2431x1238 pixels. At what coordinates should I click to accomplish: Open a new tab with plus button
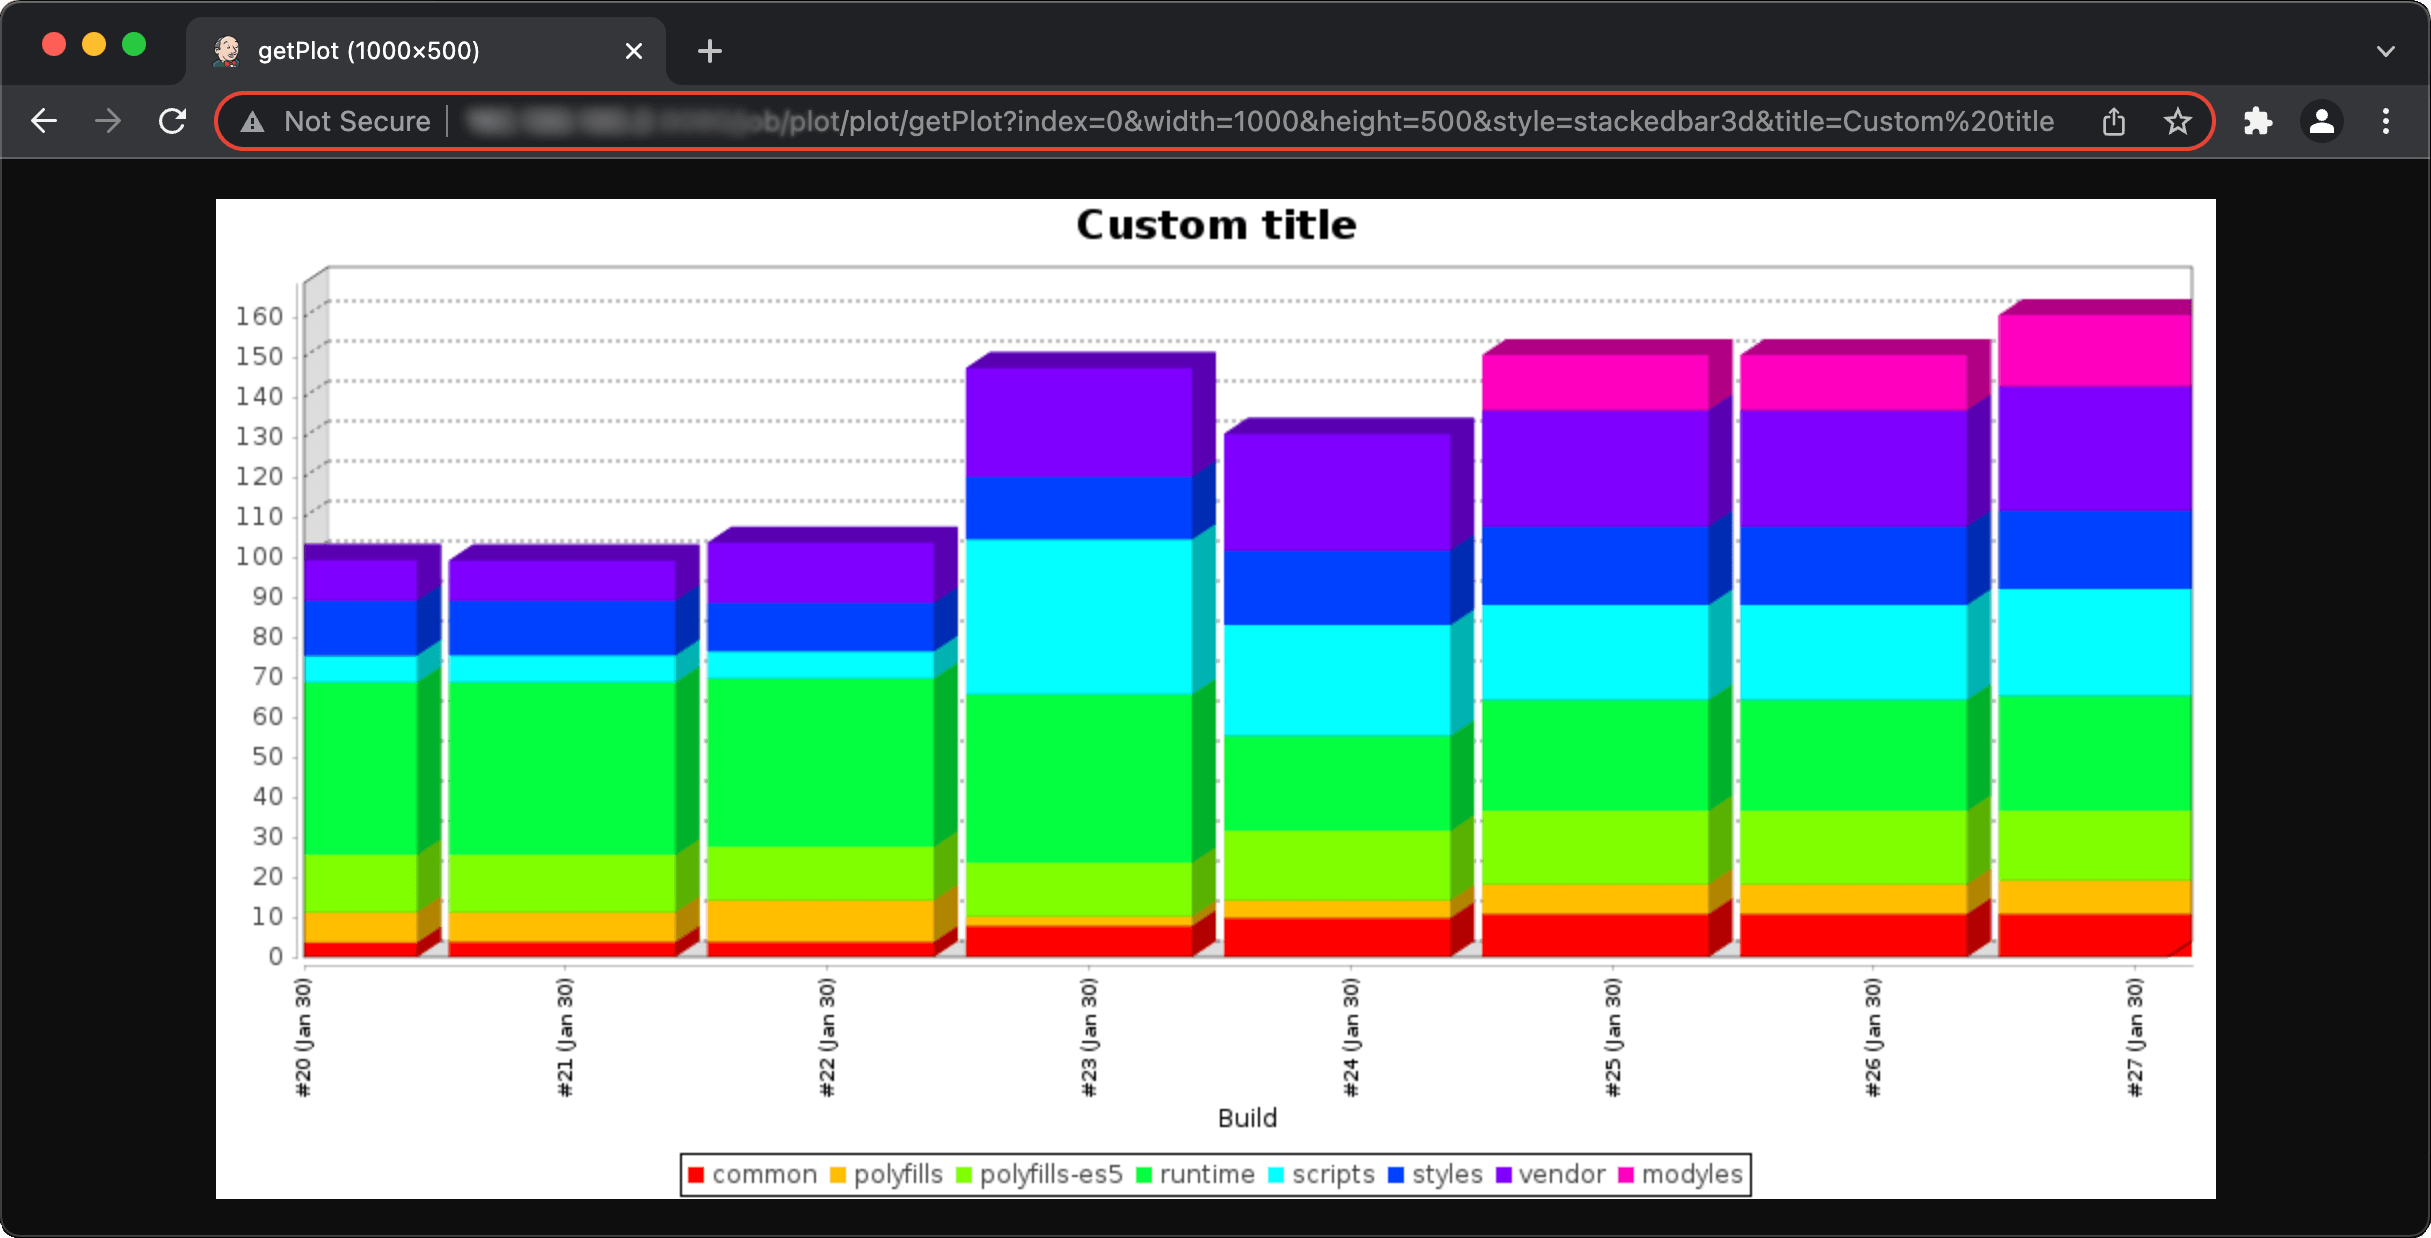point(710,51)
